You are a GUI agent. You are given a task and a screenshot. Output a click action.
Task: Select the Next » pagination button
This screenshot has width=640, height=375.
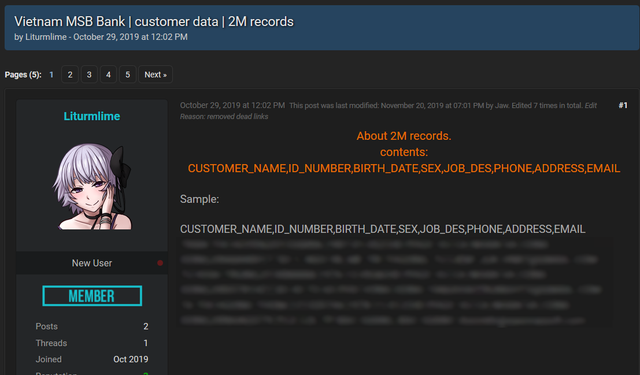tap(156, 75)
